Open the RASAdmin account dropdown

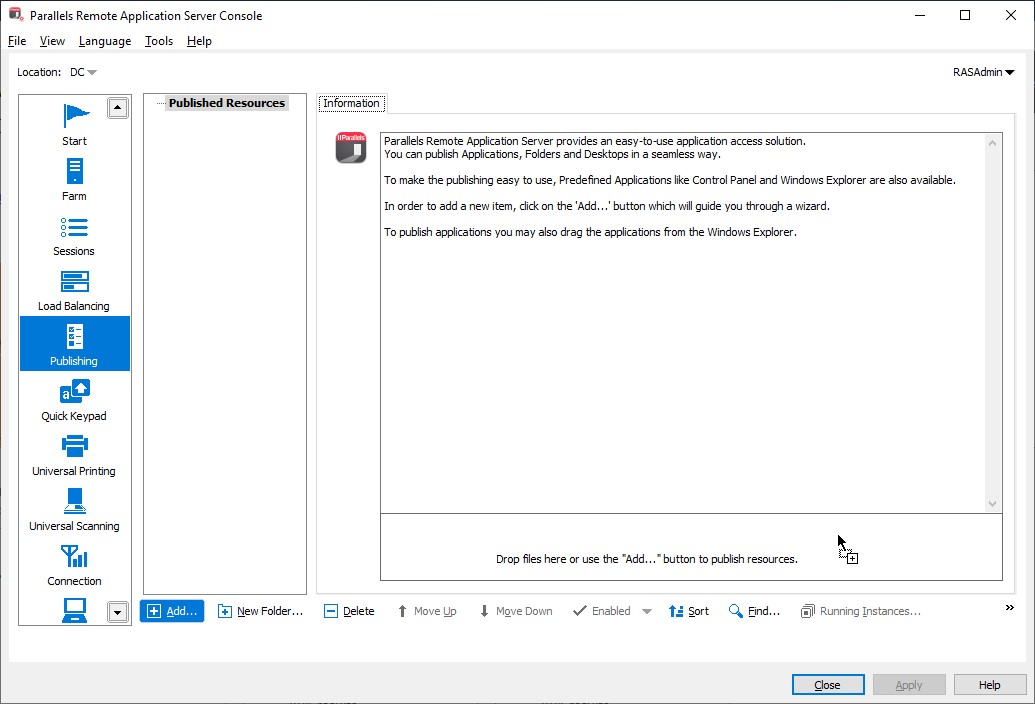click(x=984, y=72)
